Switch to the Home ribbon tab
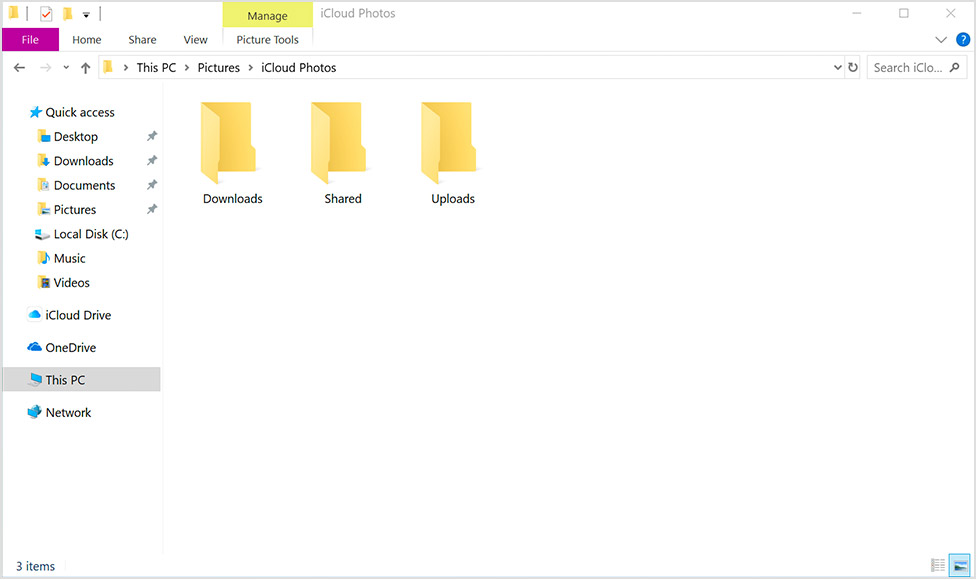Image resolution: width=976 pixels, height=580 pixels. point(87,40)
